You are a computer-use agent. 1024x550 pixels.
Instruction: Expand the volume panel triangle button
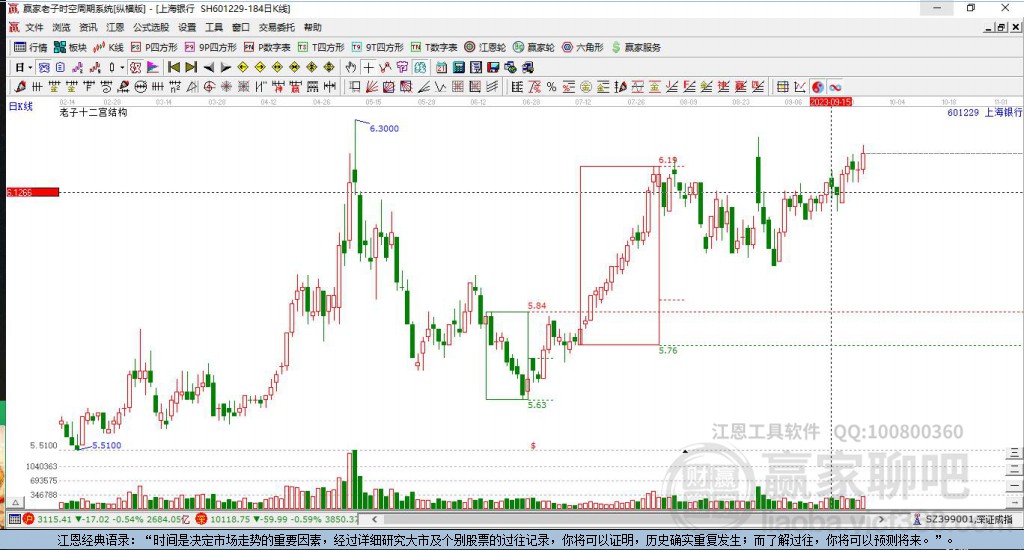16,502
